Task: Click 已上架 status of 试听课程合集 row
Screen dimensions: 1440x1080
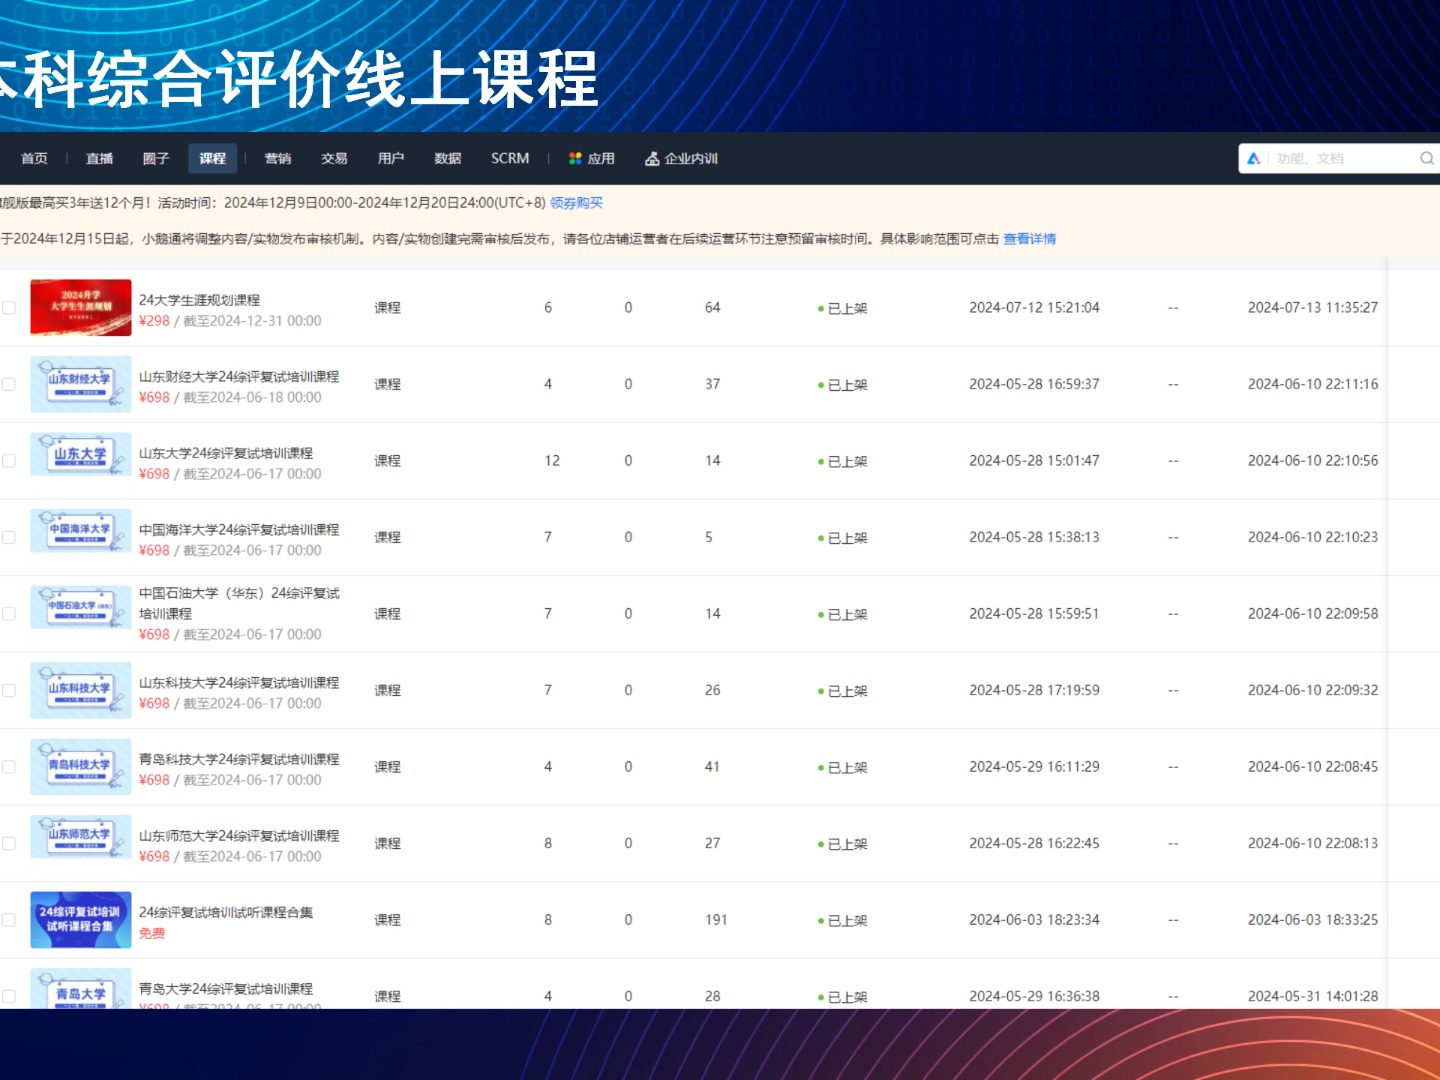Action: pos(843,920)
